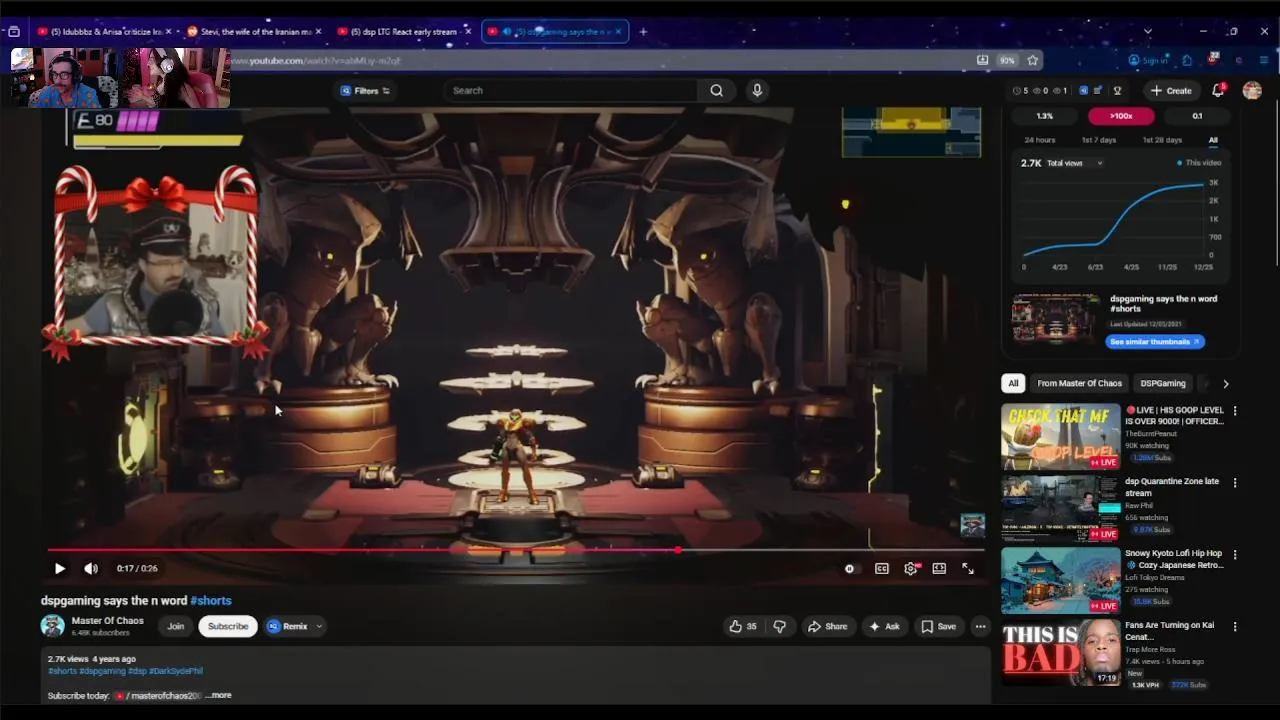Open the browser tab list dropdown arrow

click(x=1147, y=32)
